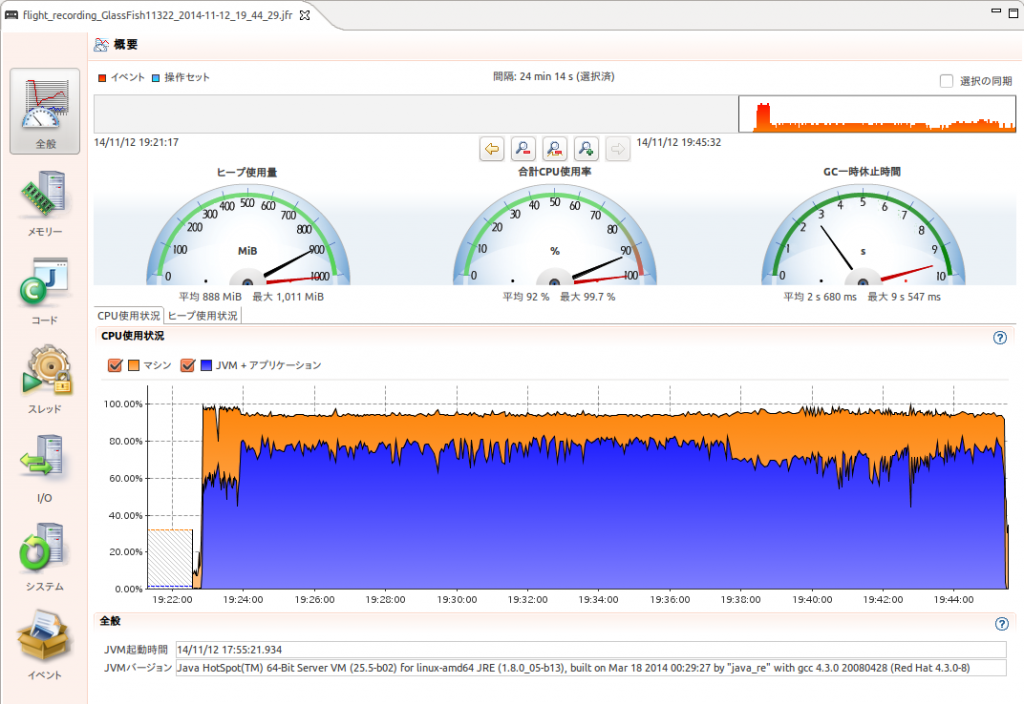The height and width of the screenshot is (704, 1024).
Task: Click the zoom in magnifier icon
Action: click(x=586, y=149)
